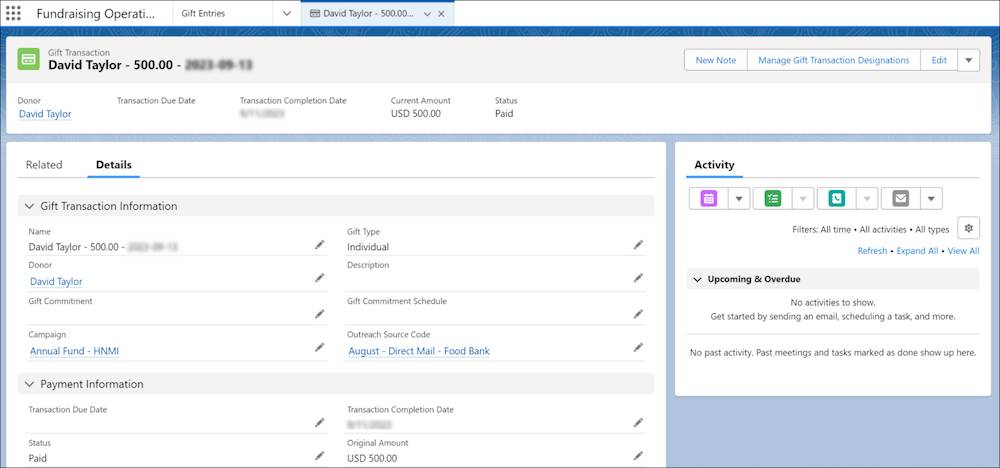Click the Fundraising Operations app name
This screenshot has height=468, width=1000.
click(x=96, y=13)
